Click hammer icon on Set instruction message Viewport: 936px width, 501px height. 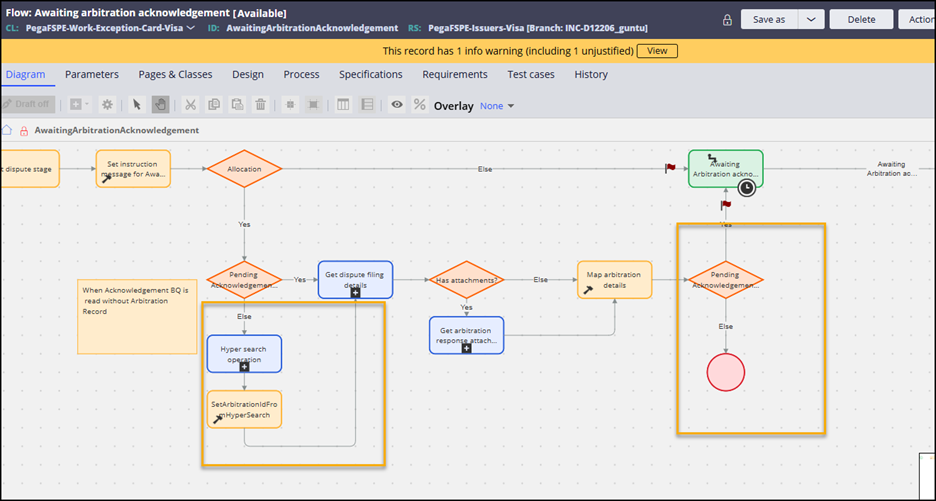[x=107, y=178]
